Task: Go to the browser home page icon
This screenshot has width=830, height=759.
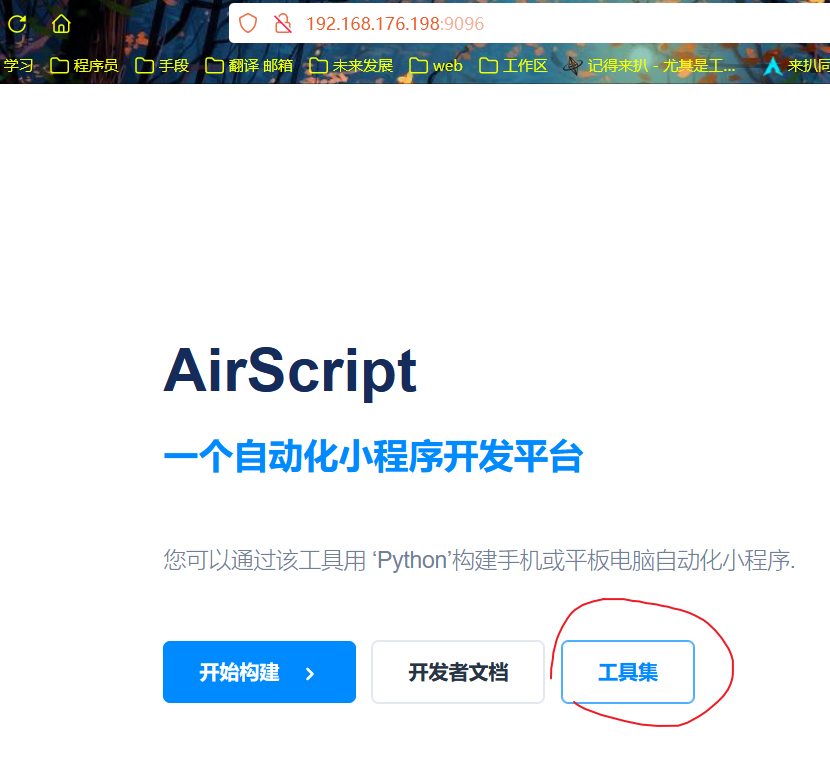Action: 61,24
